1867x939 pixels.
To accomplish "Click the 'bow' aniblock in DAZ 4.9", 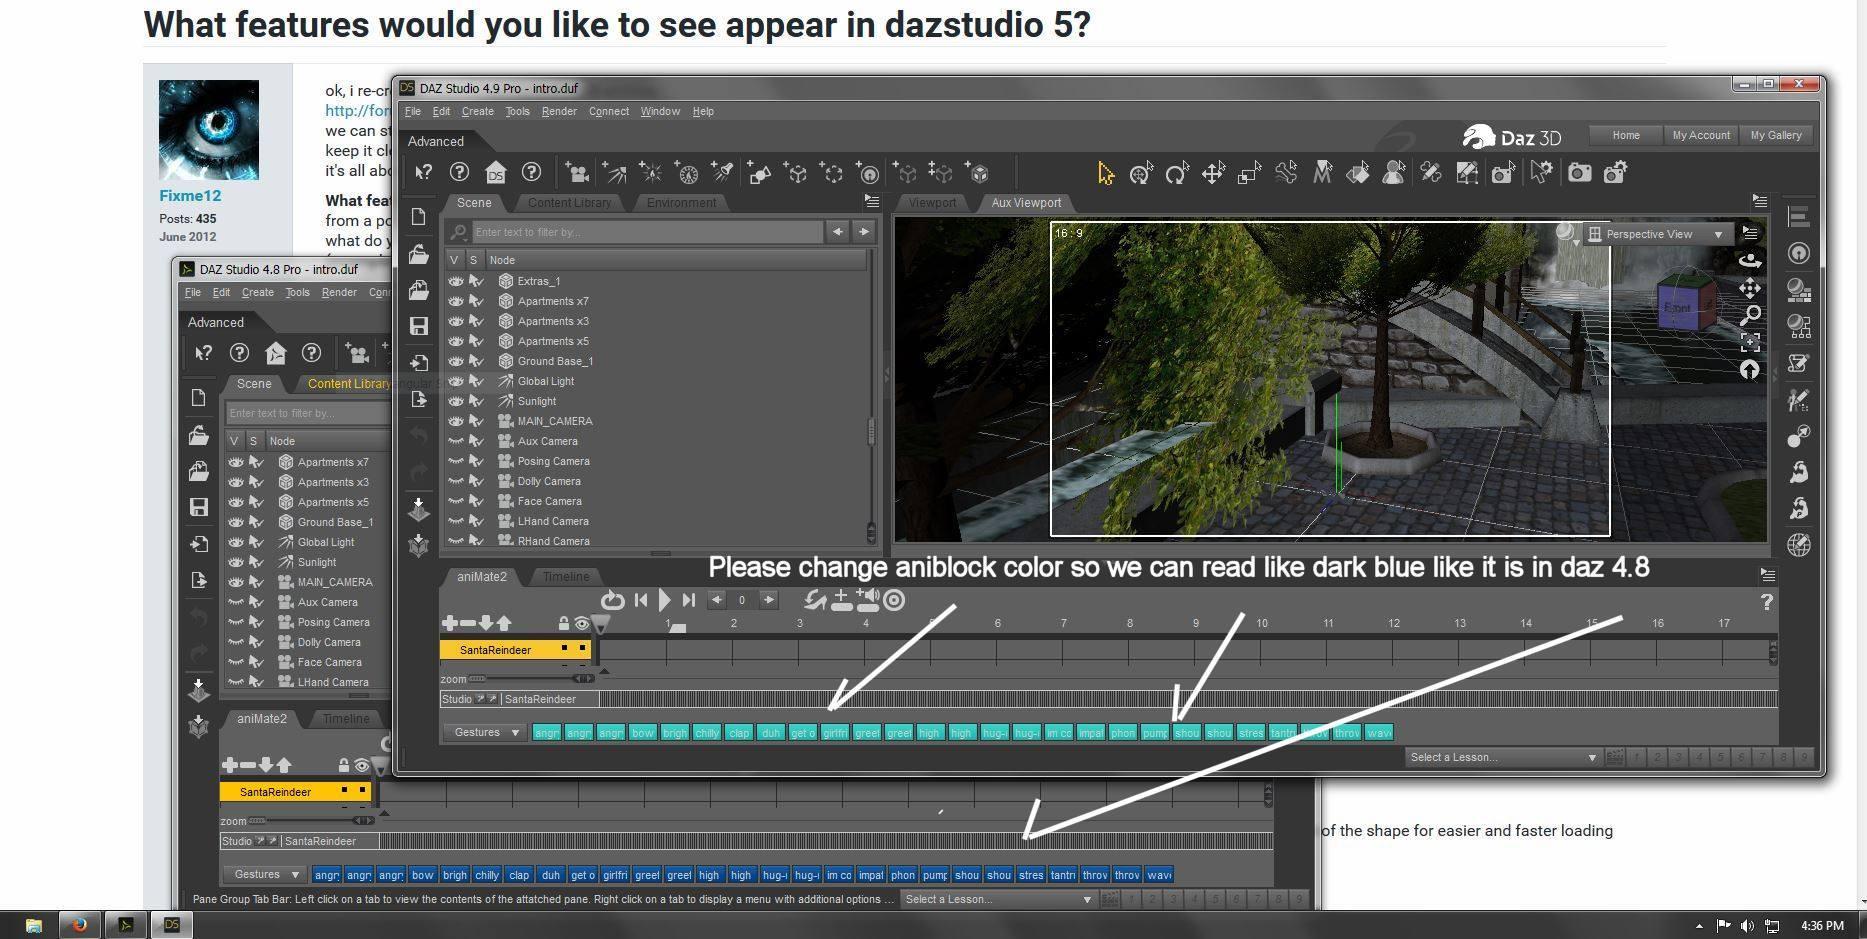I will coord(643,733).
